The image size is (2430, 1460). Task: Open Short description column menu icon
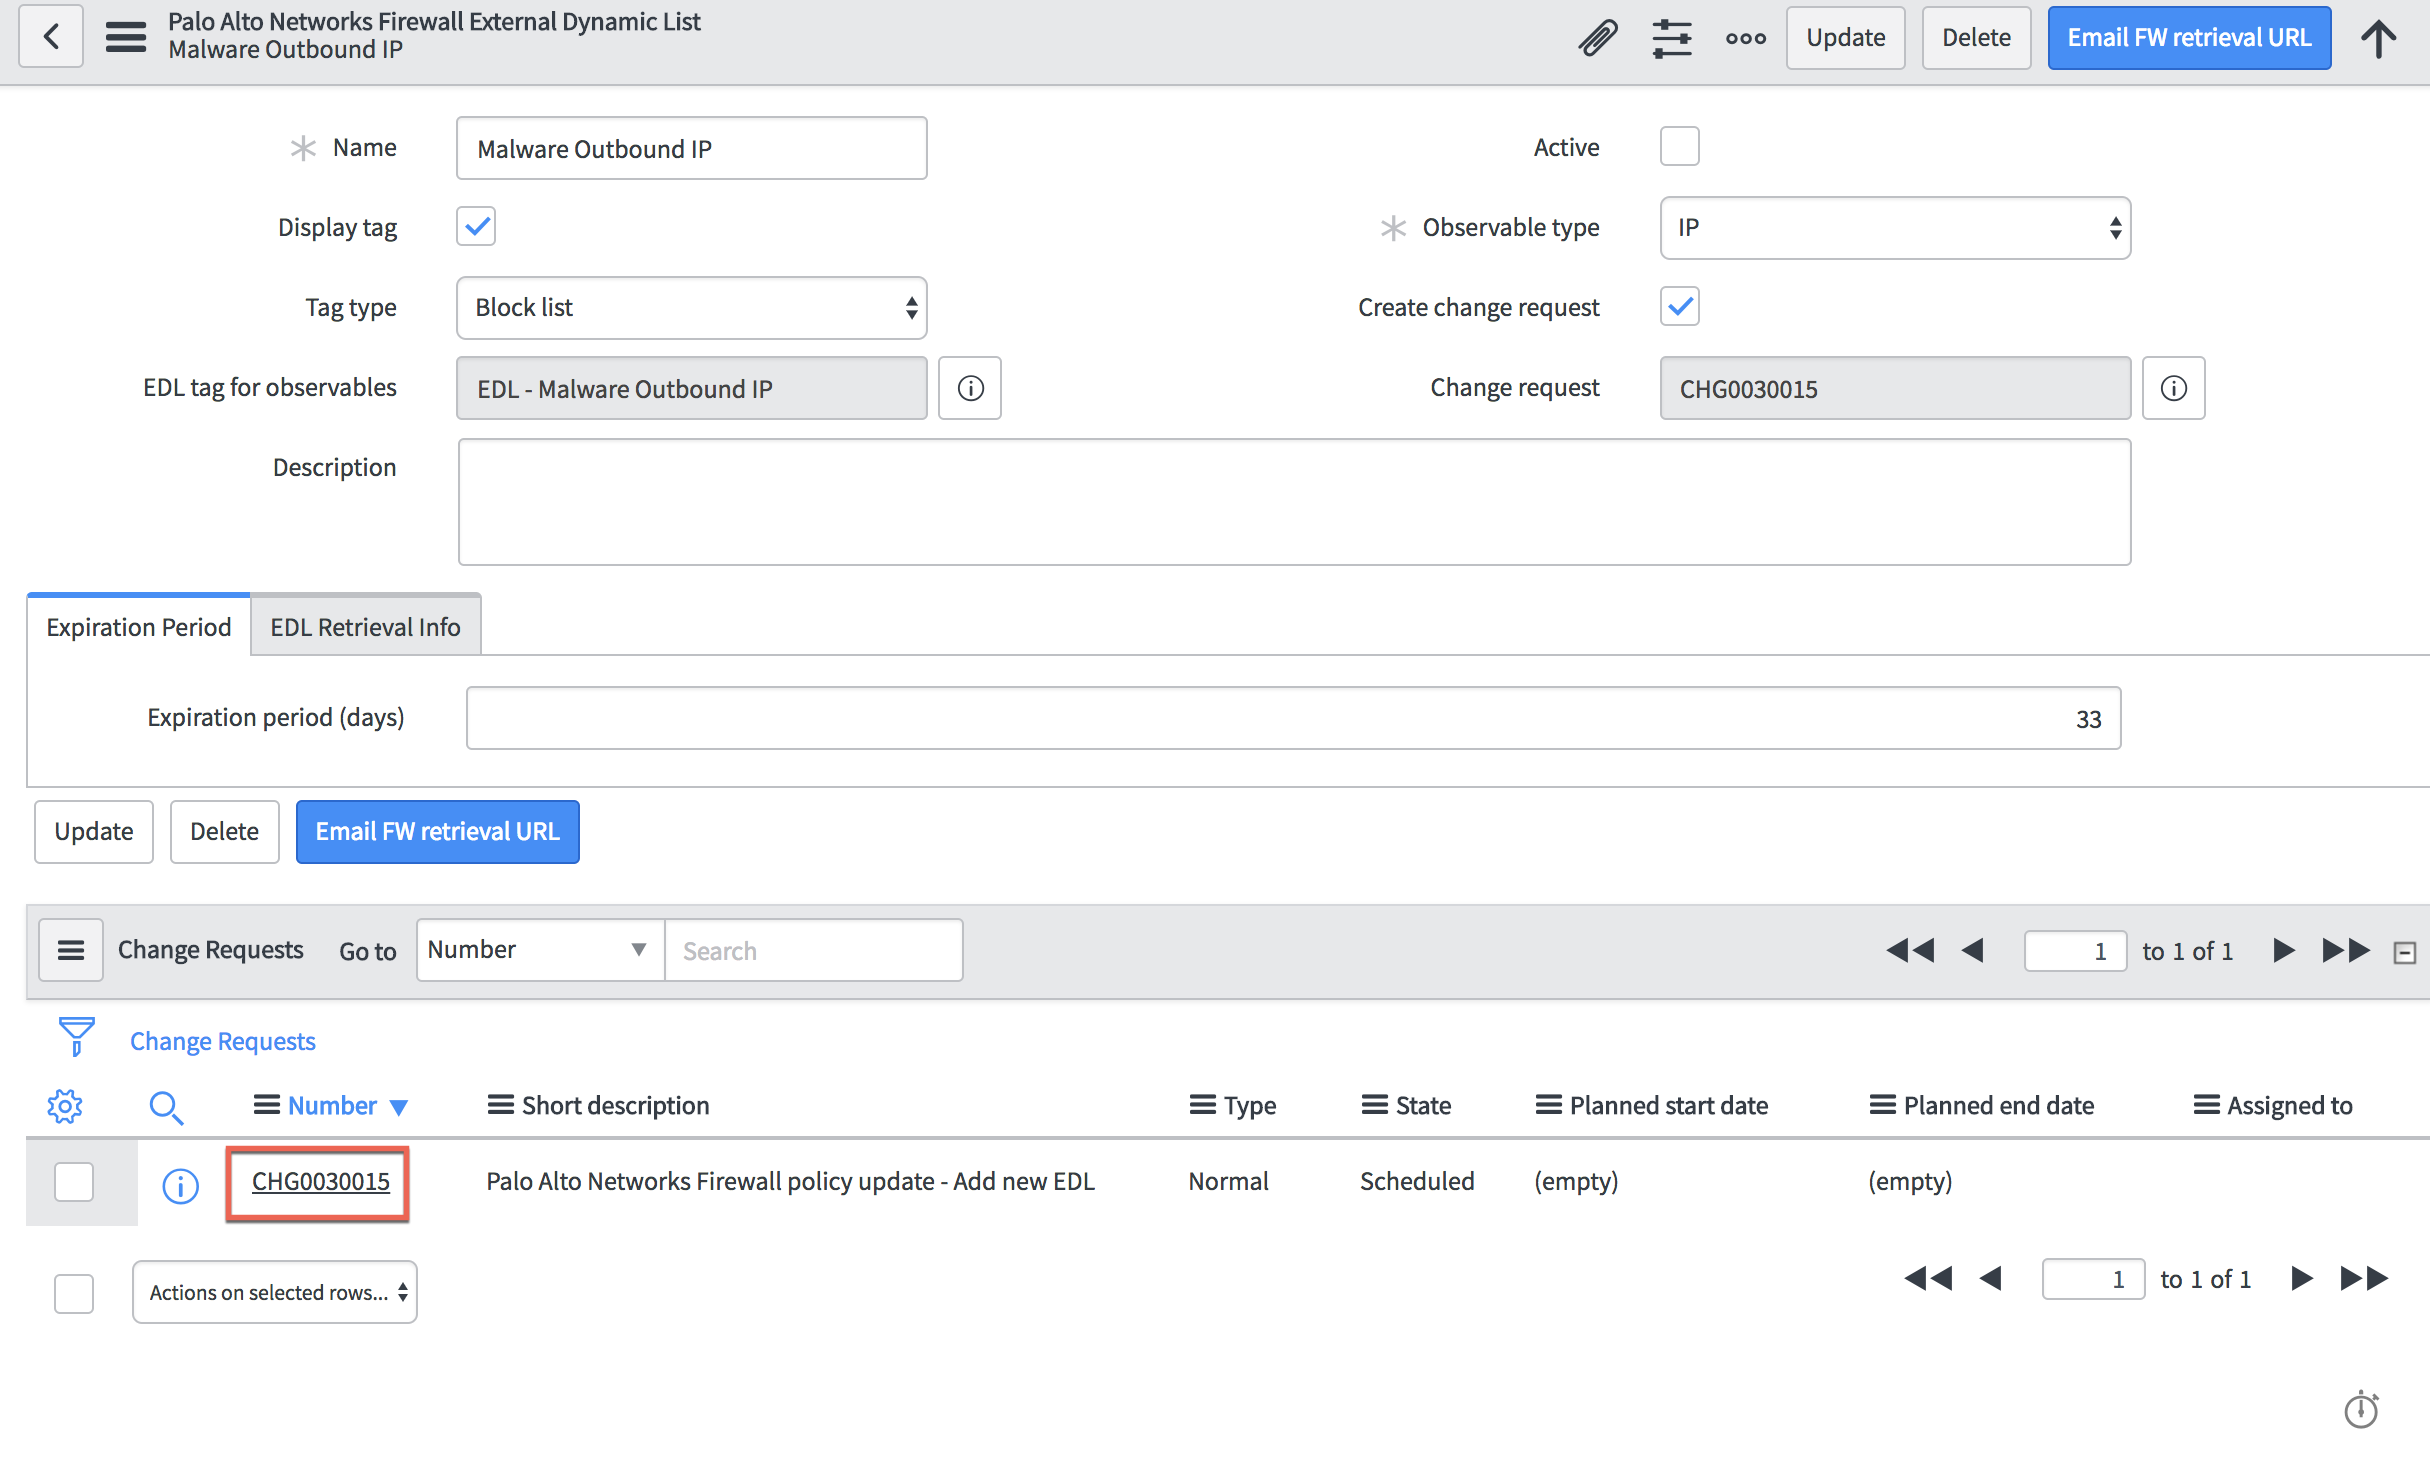click(500, 1105)
